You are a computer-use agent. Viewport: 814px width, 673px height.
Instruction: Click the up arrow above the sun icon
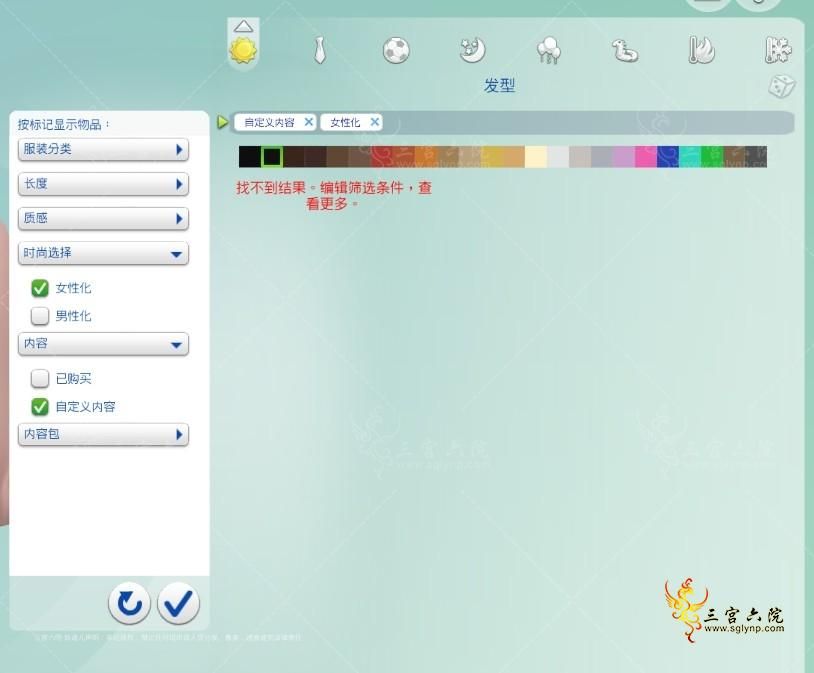coord(243,26)
